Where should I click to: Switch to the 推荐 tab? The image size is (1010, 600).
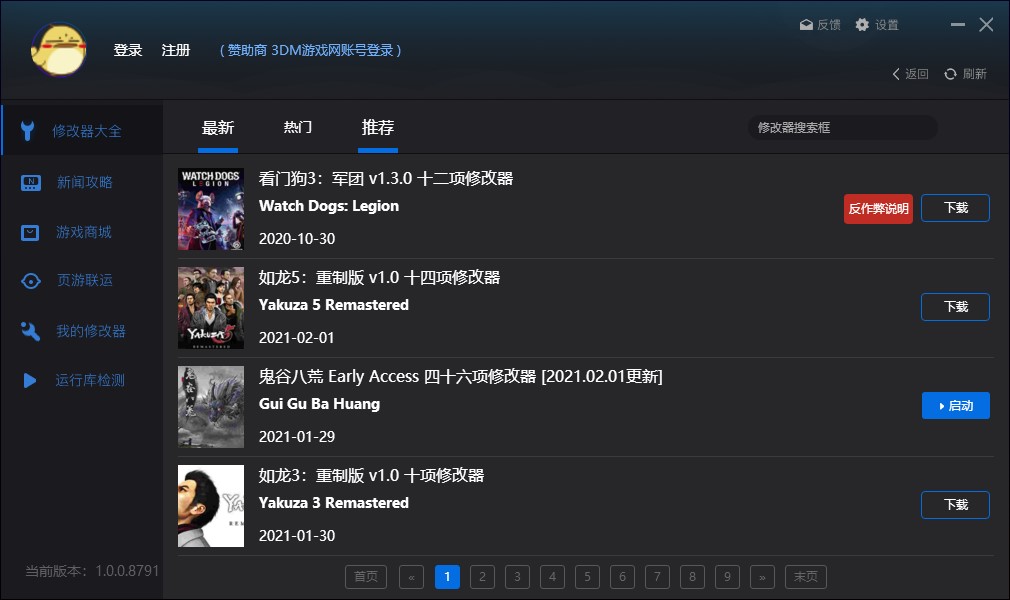coord(377,128)
